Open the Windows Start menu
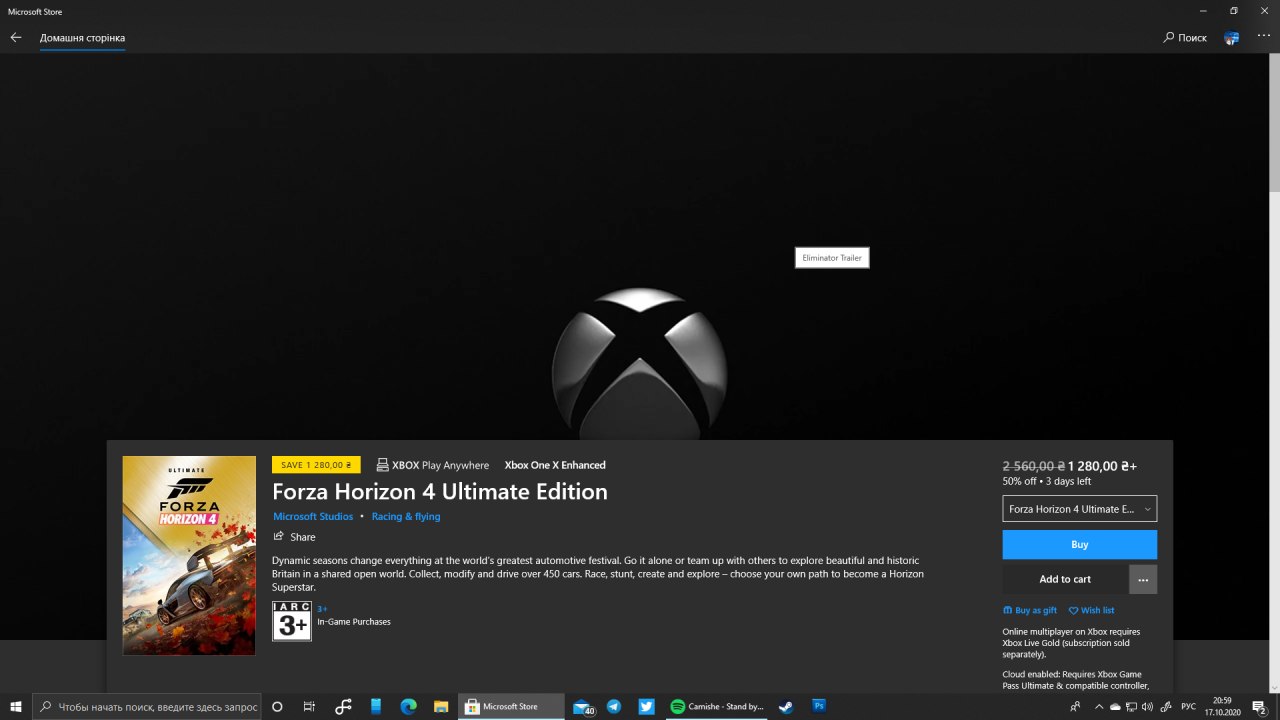The image size is (1280, 720). coord(16,706)
